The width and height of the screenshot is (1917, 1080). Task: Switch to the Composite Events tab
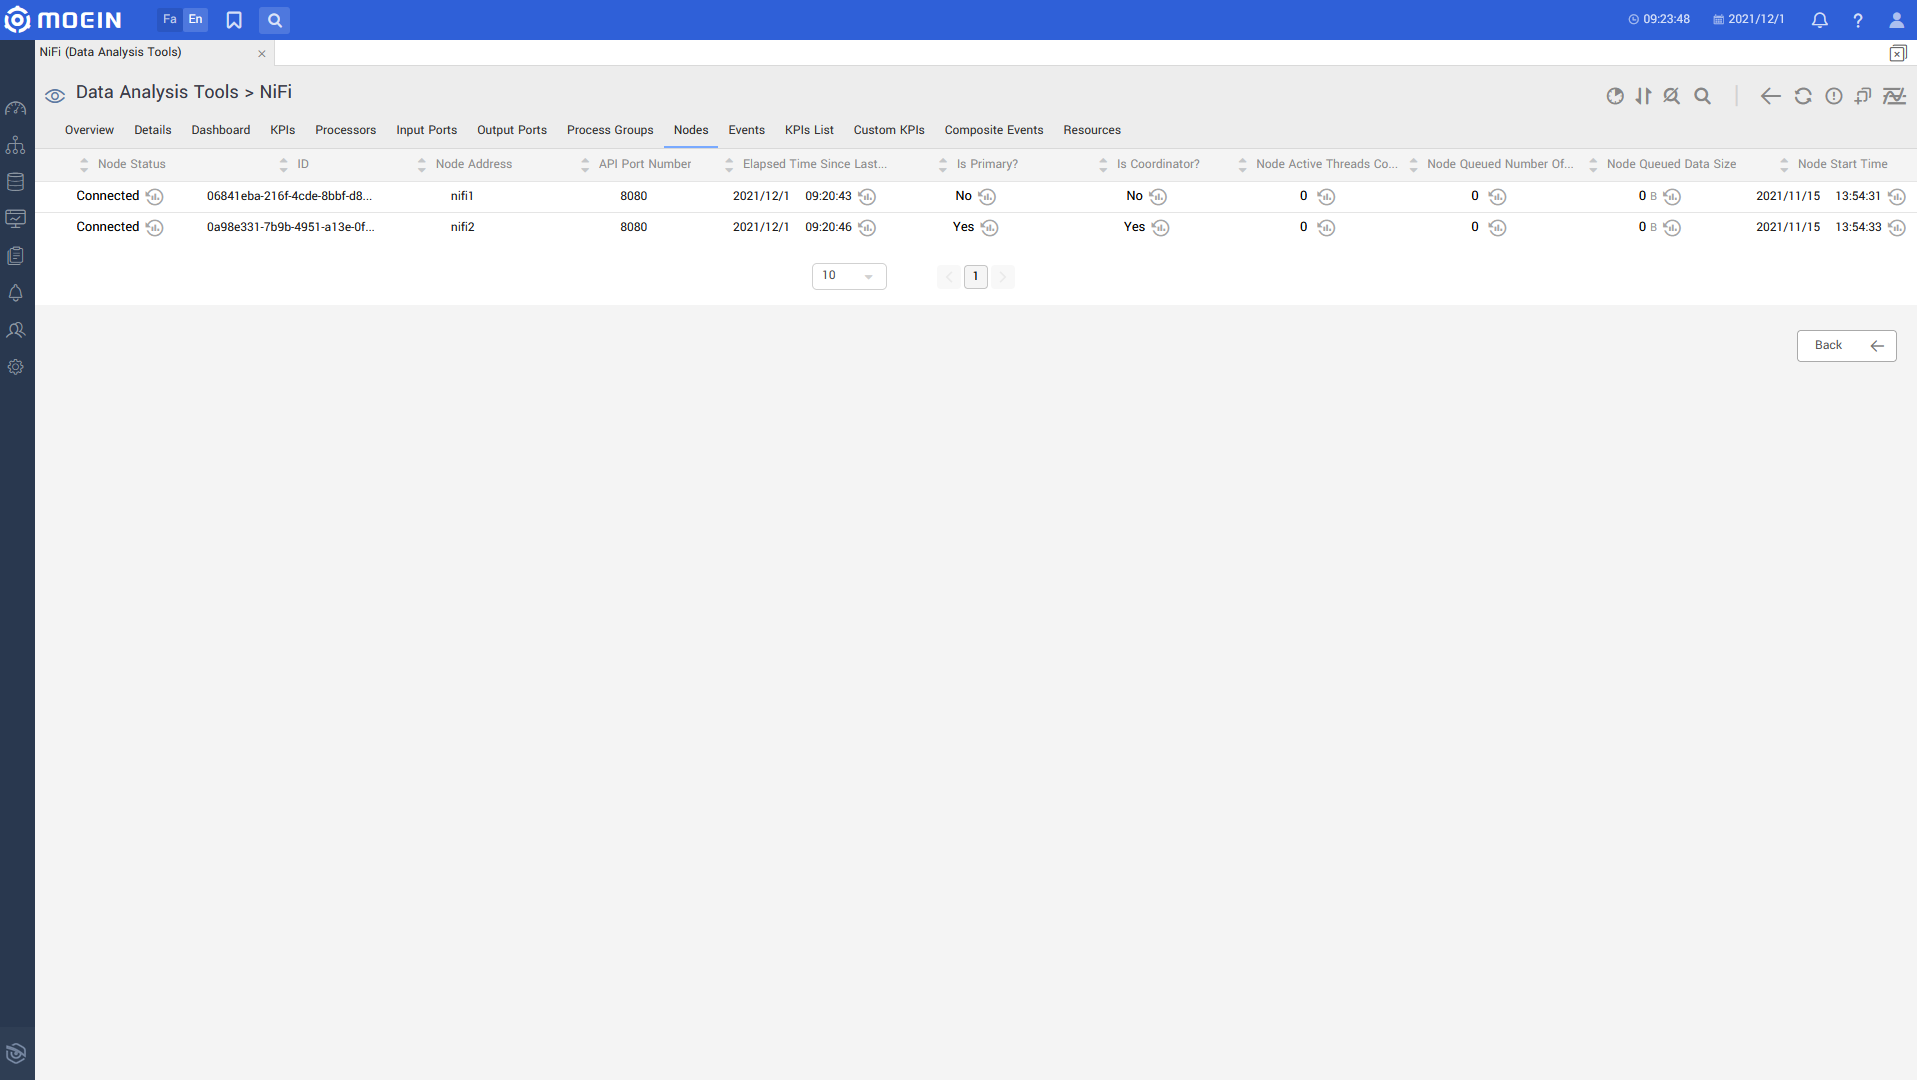993,130
